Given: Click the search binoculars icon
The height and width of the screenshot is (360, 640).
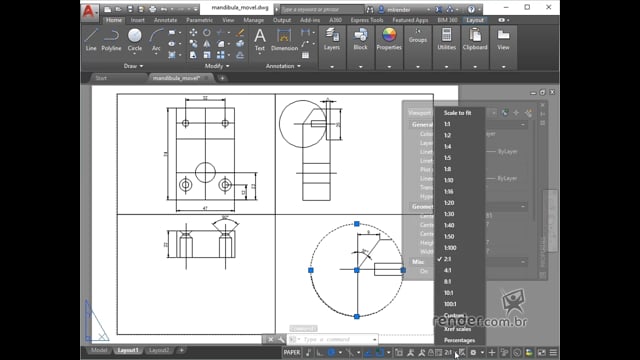Looking at the screenshot, I should pyautogui.click(x=370, y=9).
